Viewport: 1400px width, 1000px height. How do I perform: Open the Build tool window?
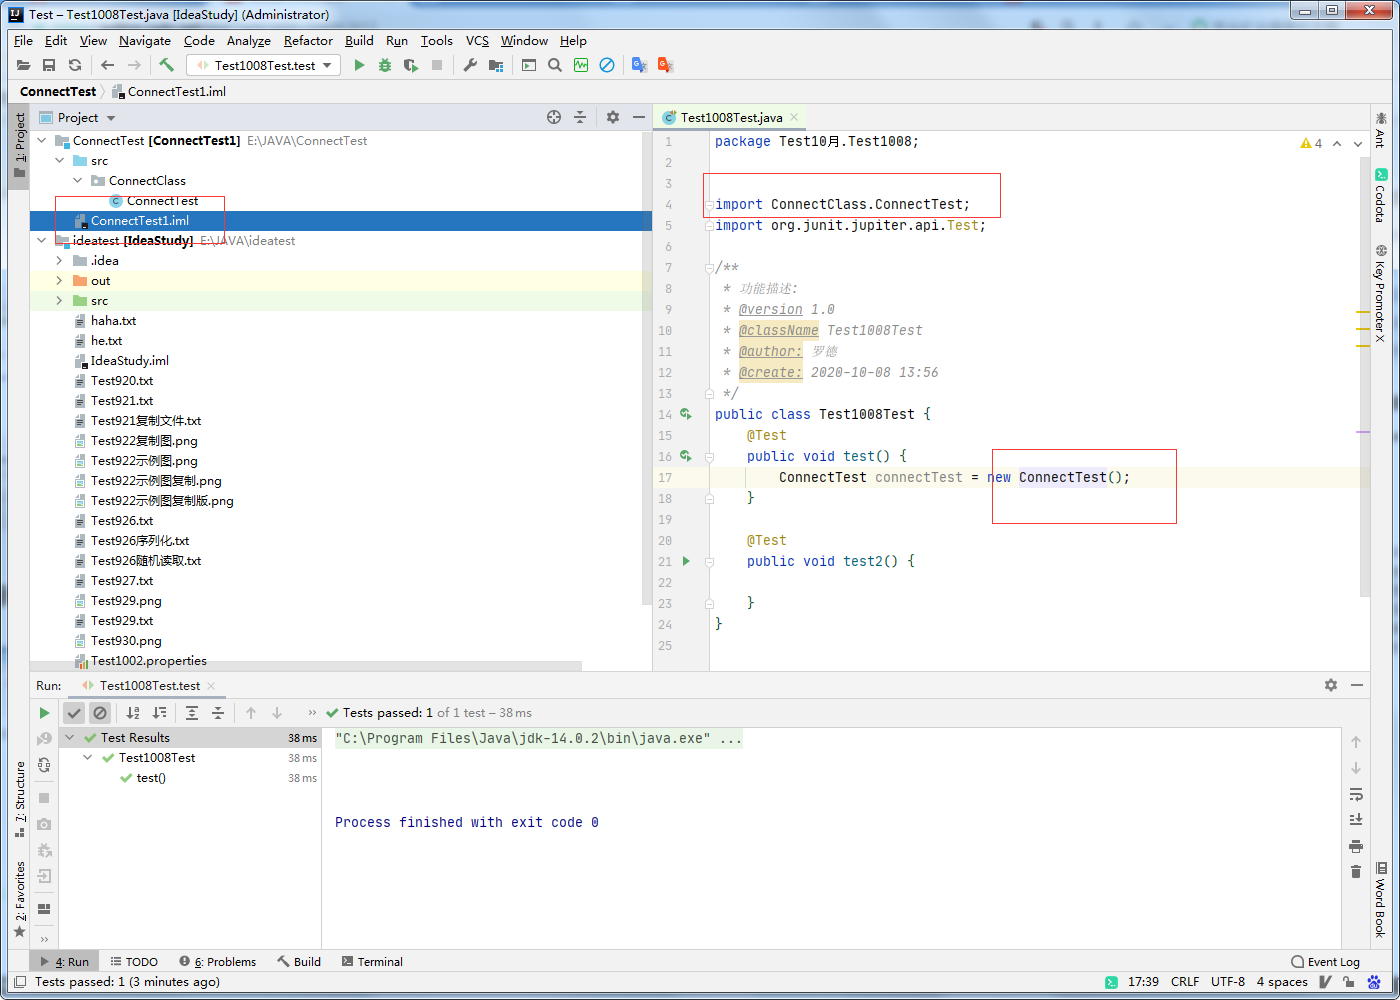coord(299,962)
